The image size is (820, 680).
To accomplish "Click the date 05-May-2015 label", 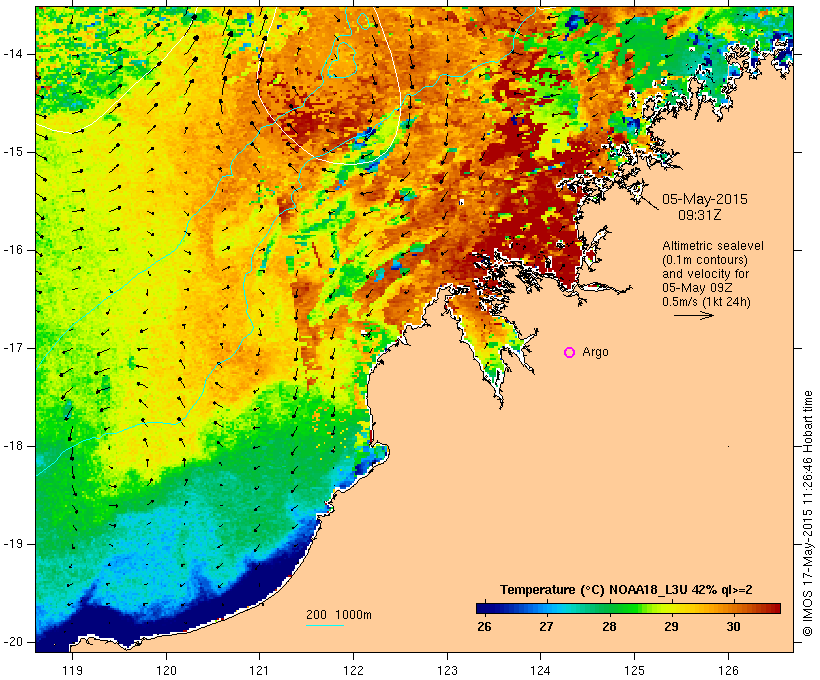I will coord(705,199).
